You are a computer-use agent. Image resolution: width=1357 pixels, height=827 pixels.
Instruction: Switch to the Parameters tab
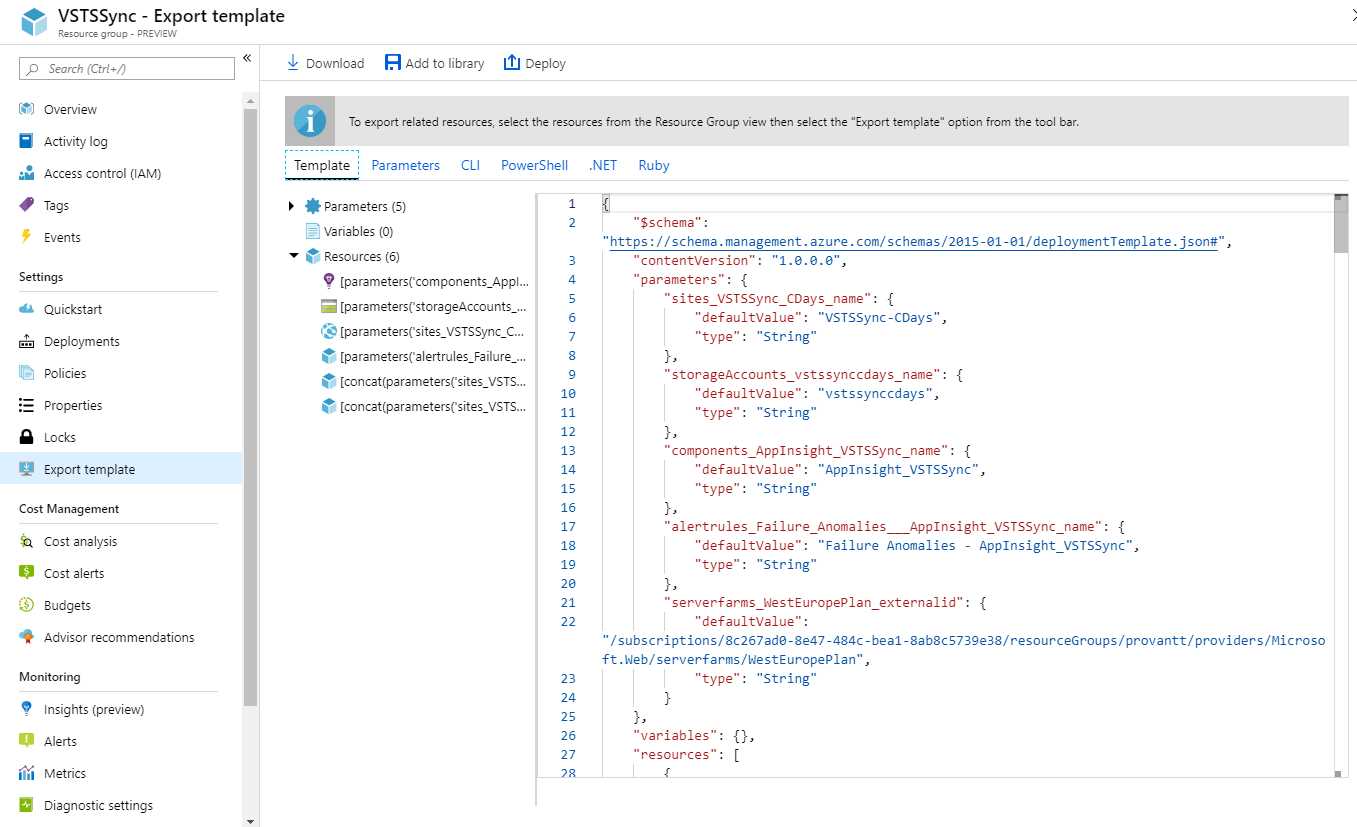[405, 165]
